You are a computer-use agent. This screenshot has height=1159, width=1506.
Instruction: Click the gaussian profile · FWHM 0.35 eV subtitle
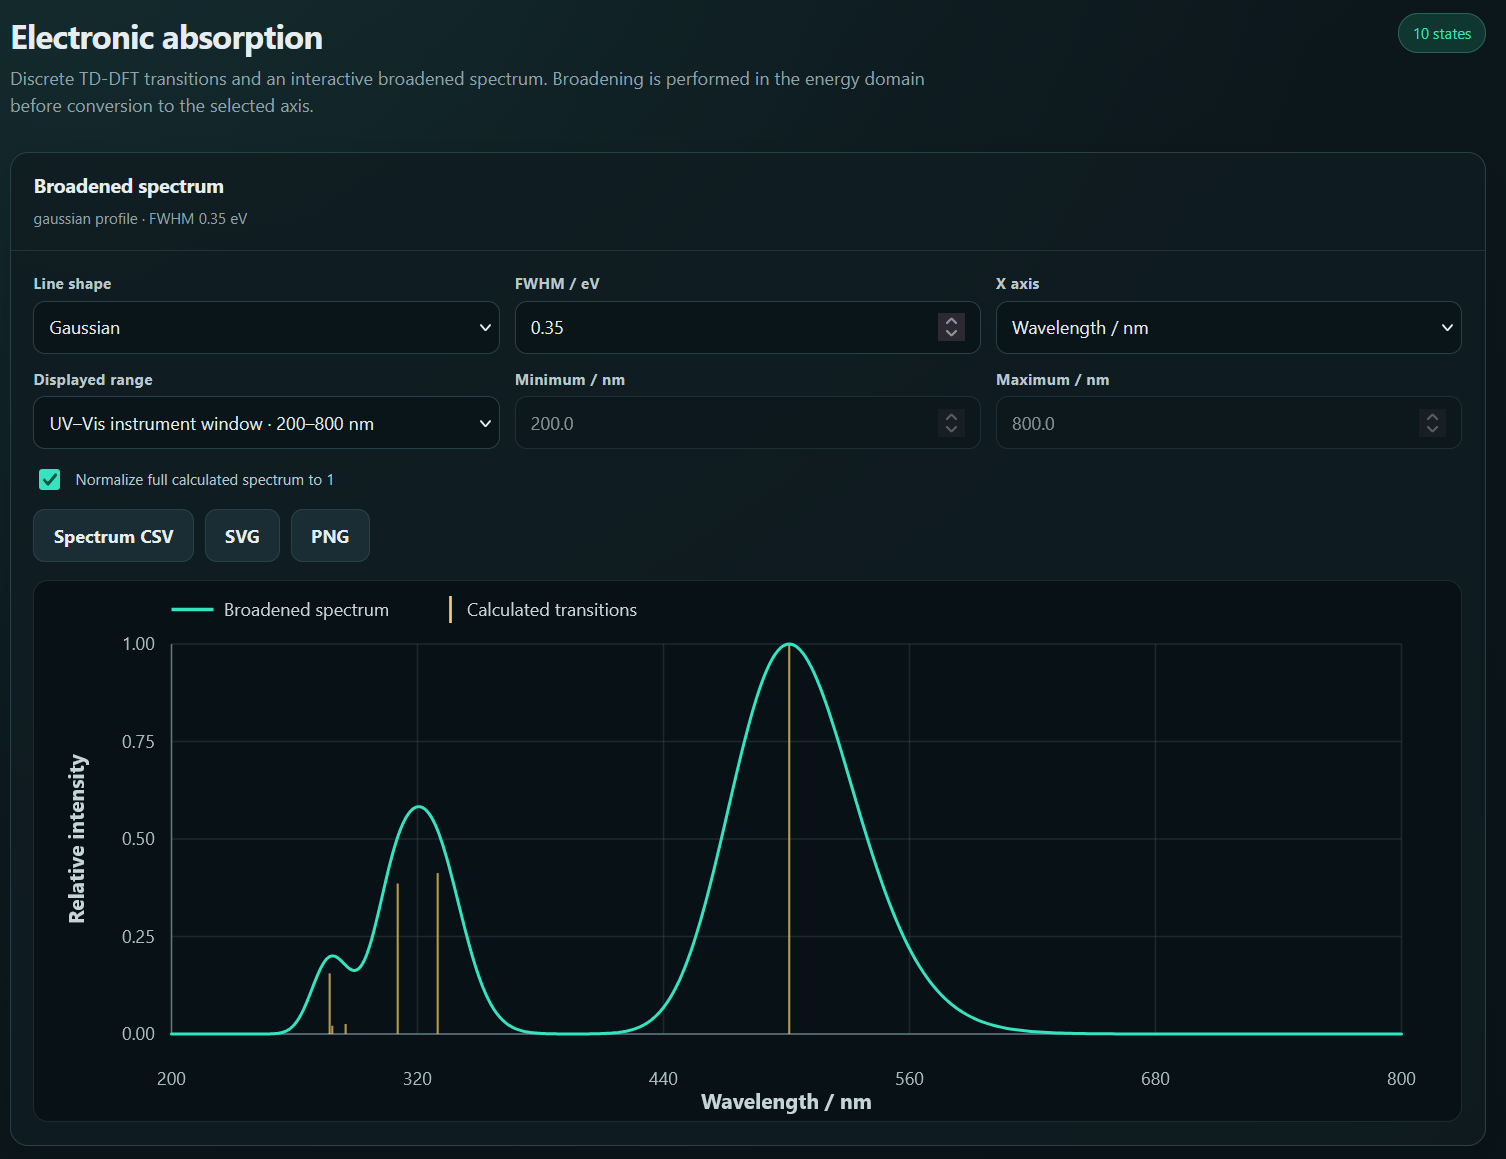140,219
